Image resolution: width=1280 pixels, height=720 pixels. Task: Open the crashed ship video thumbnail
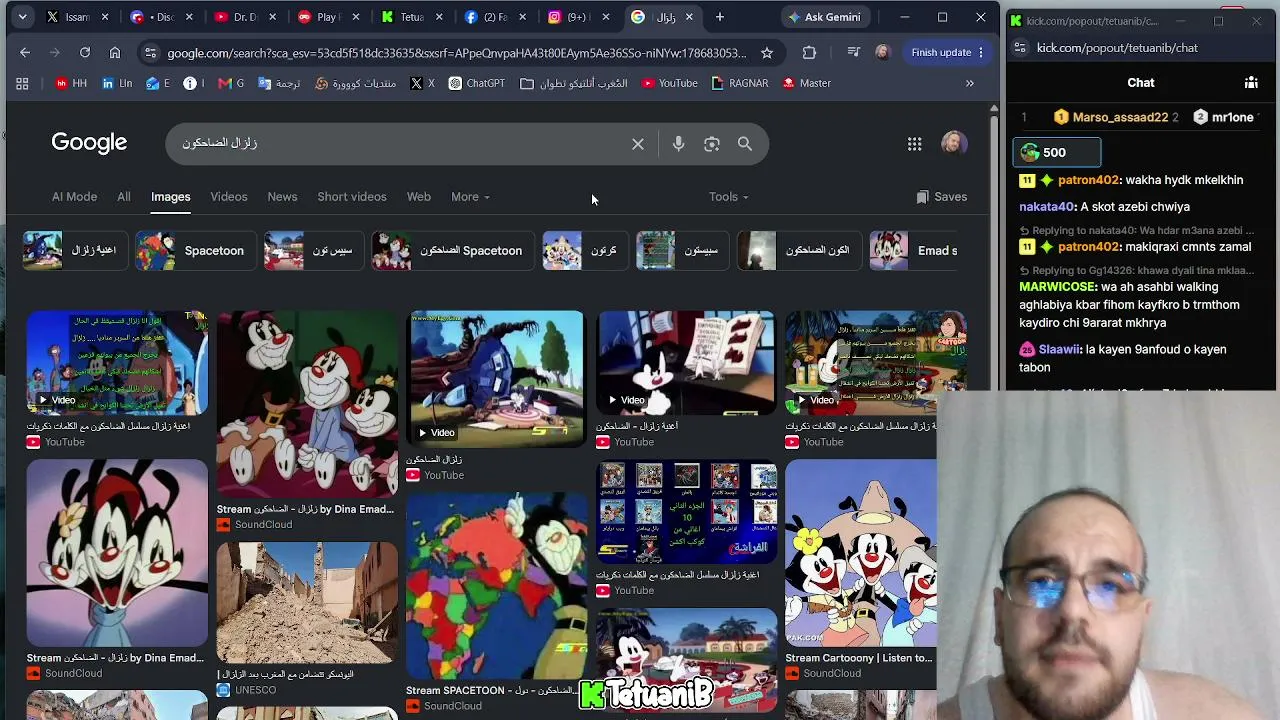pos(496,378)
